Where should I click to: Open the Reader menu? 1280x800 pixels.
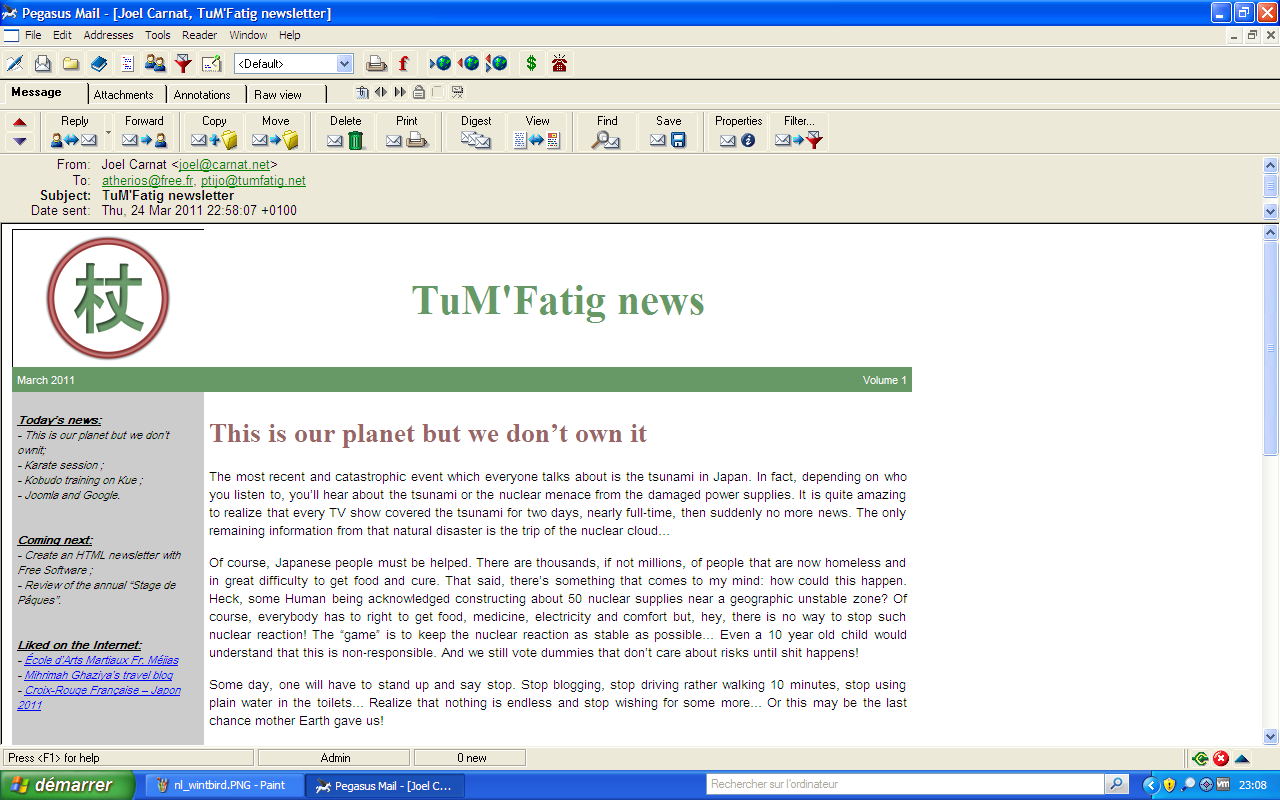click(200, 35)
